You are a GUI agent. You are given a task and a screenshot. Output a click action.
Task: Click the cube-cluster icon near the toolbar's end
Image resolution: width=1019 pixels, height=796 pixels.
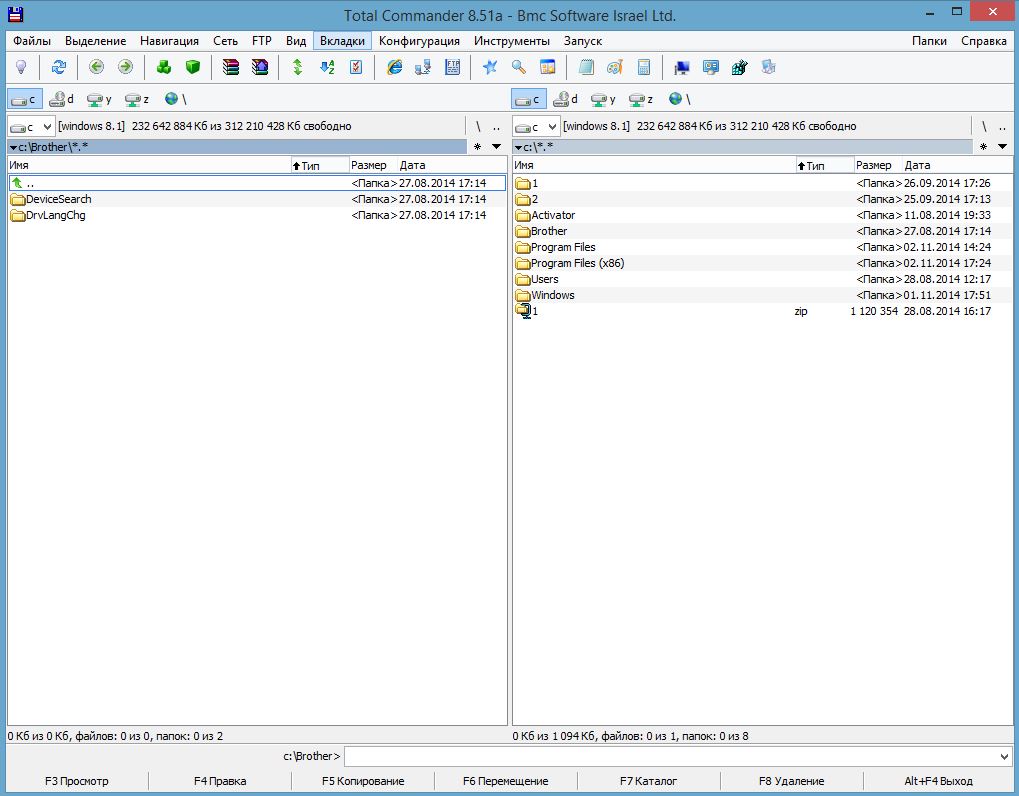tap(740, 67)
